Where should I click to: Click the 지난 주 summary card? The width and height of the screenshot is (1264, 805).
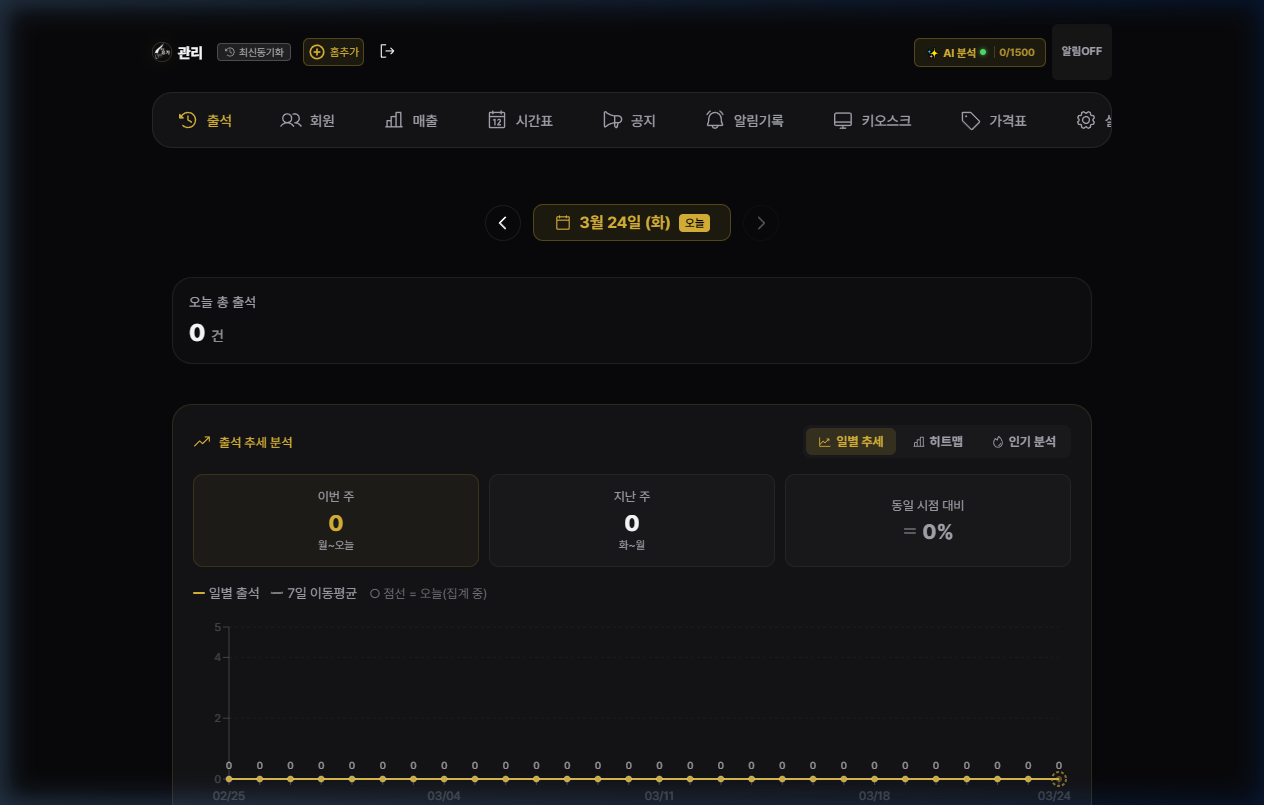tap(632, 520)
